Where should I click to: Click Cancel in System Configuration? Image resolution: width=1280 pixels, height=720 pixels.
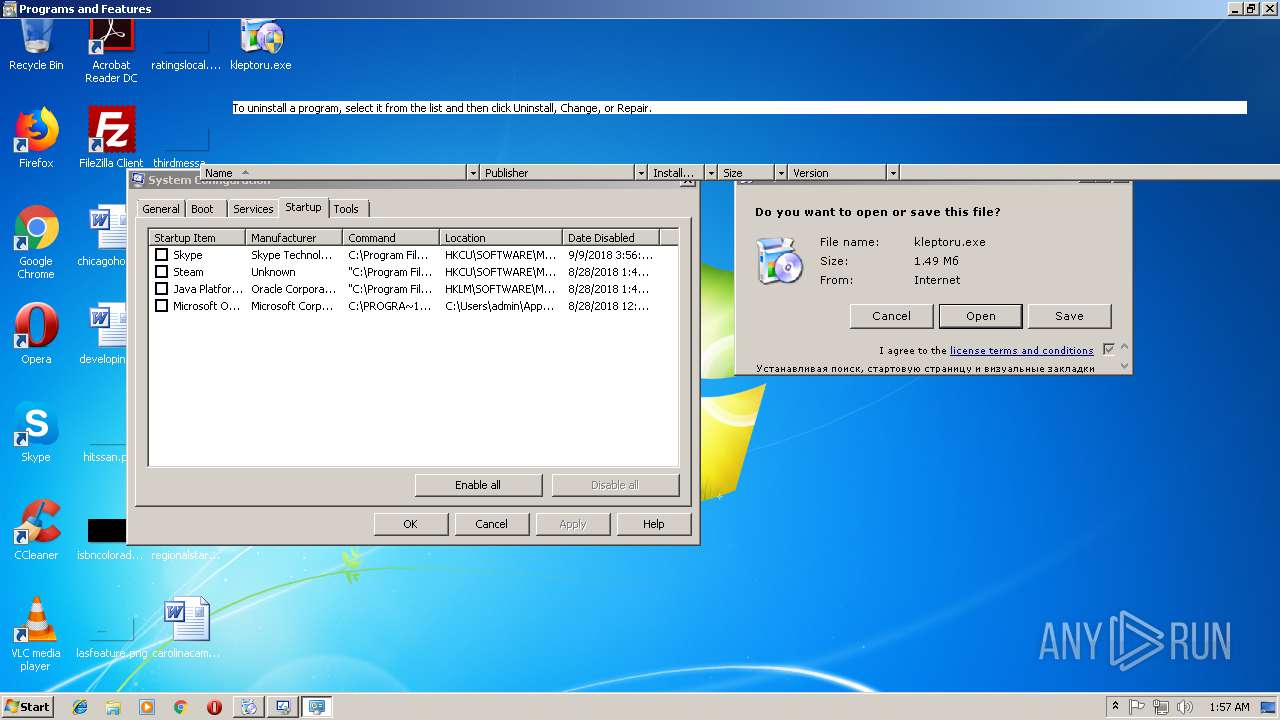coord(491,524)
